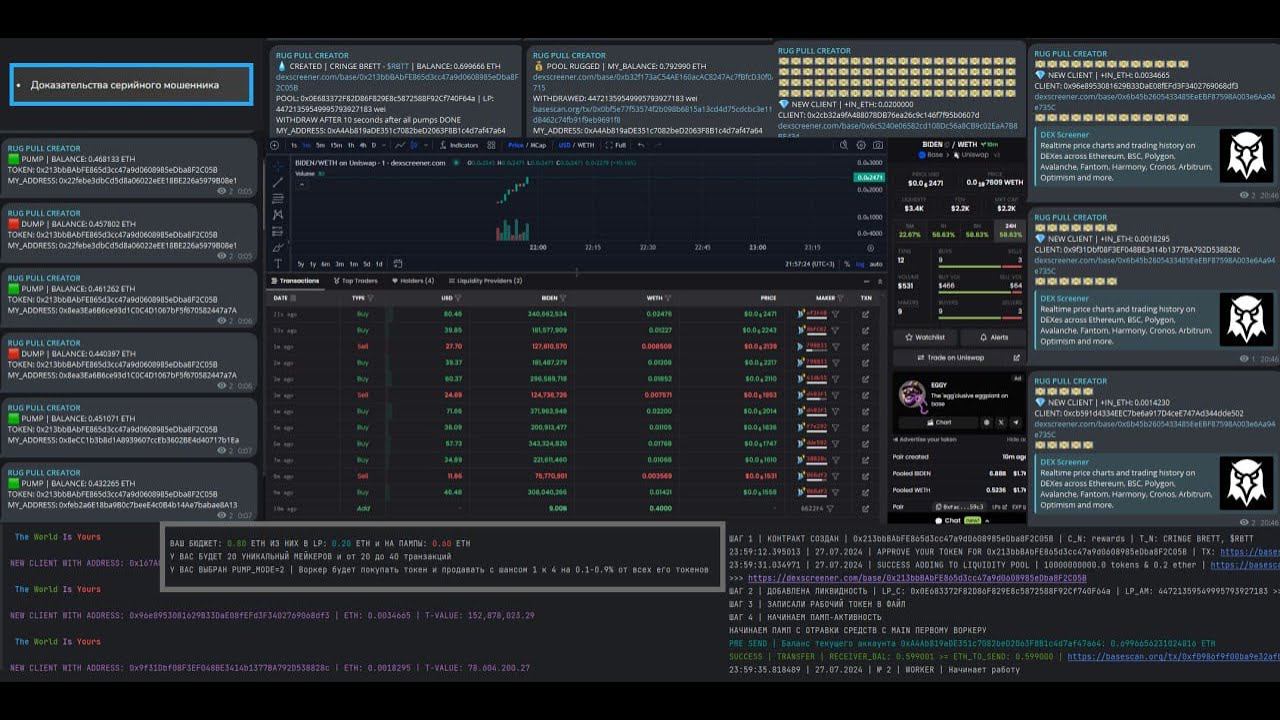Open BIDEN column filter

click(x=563, y=298)
